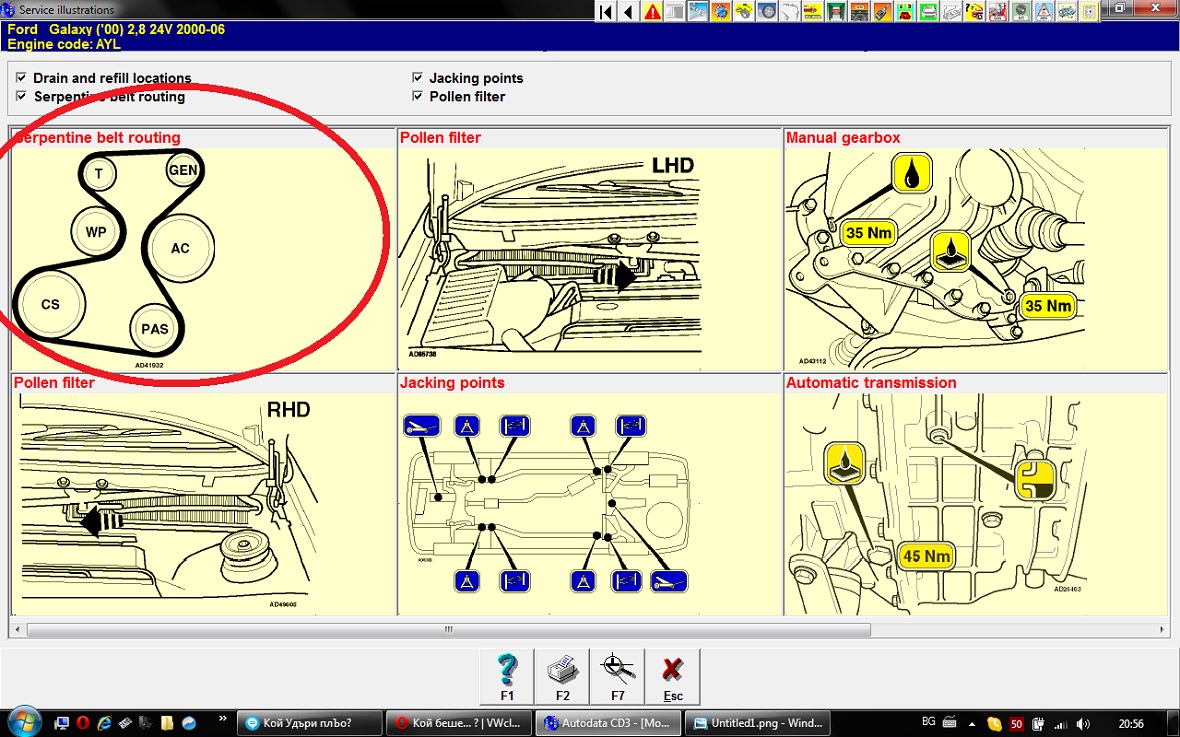Toggle the Serpentine belt routing checkbox
This screenshot has width=1180, height=737.
click(21, 96)
